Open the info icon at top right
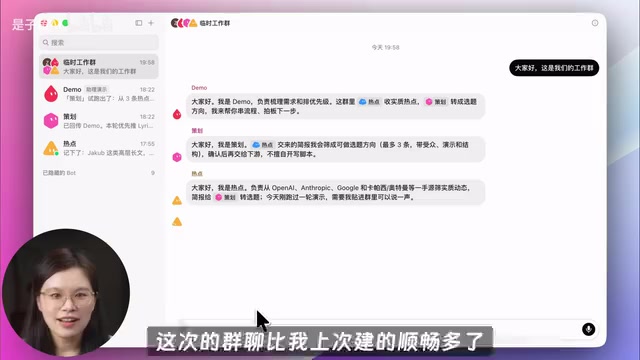Image resolution: width=640 pixels, height=360 pixels. 595,23
